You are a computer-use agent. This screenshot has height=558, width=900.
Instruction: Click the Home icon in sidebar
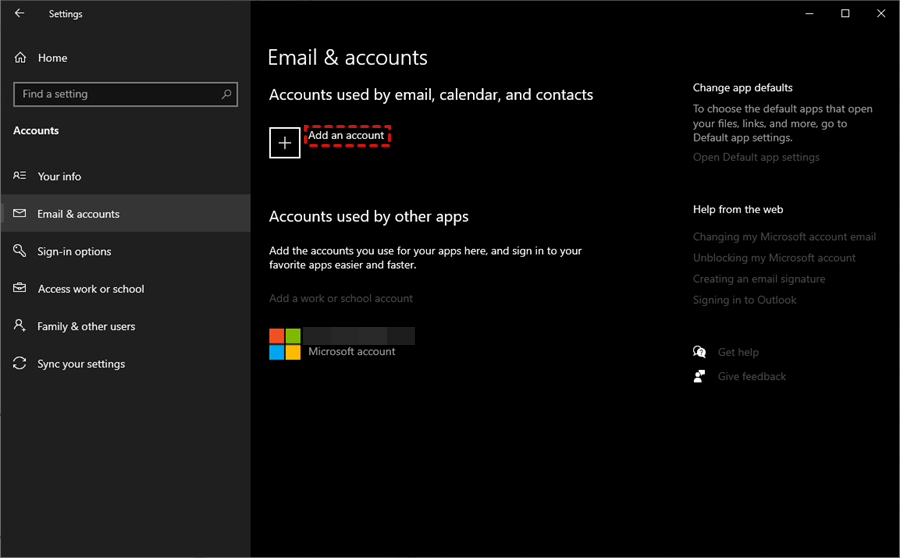pos(20,58)
